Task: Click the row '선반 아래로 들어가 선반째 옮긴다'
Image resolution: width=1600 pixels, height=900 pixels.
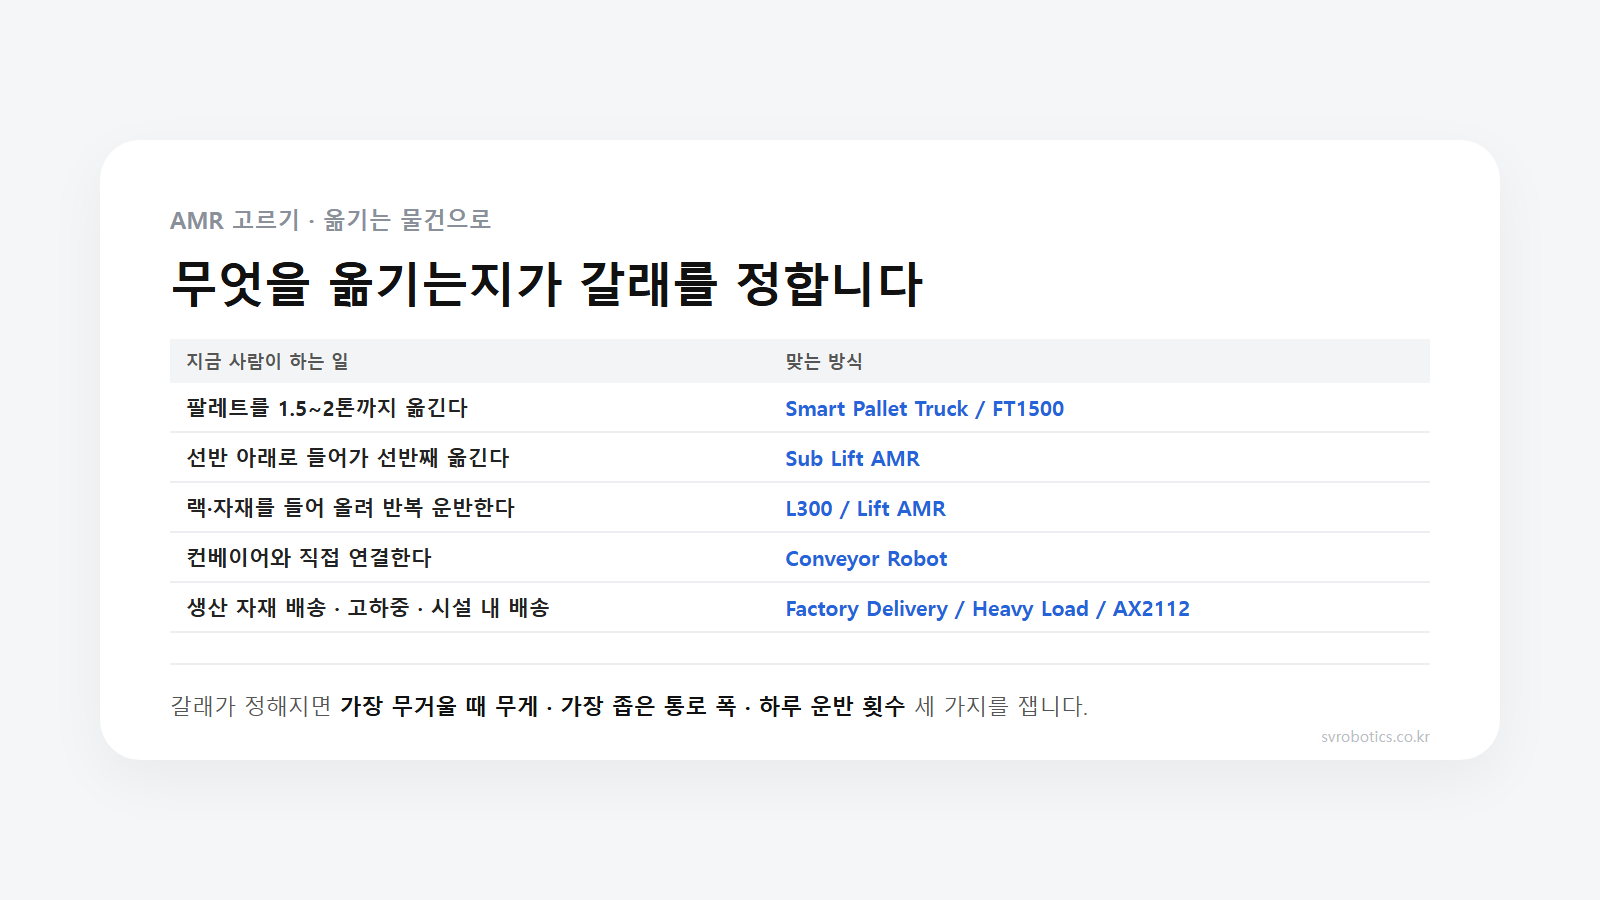Action: (800, 458)
